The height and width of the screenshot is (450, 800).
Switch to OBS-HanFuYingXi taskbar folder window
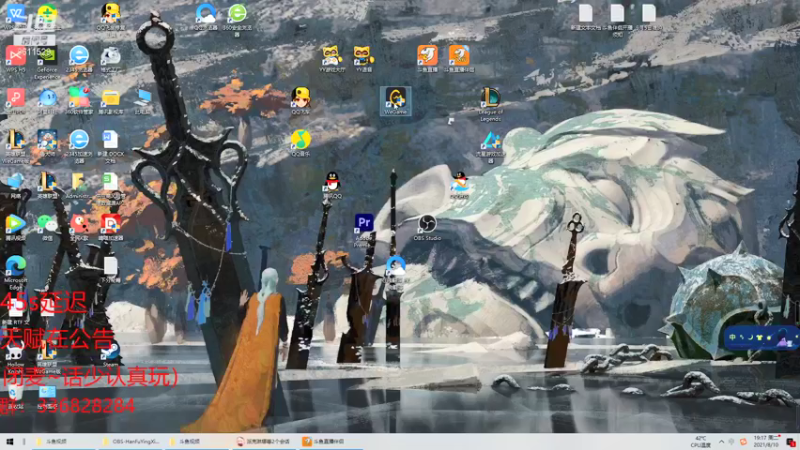coord(131,441)
